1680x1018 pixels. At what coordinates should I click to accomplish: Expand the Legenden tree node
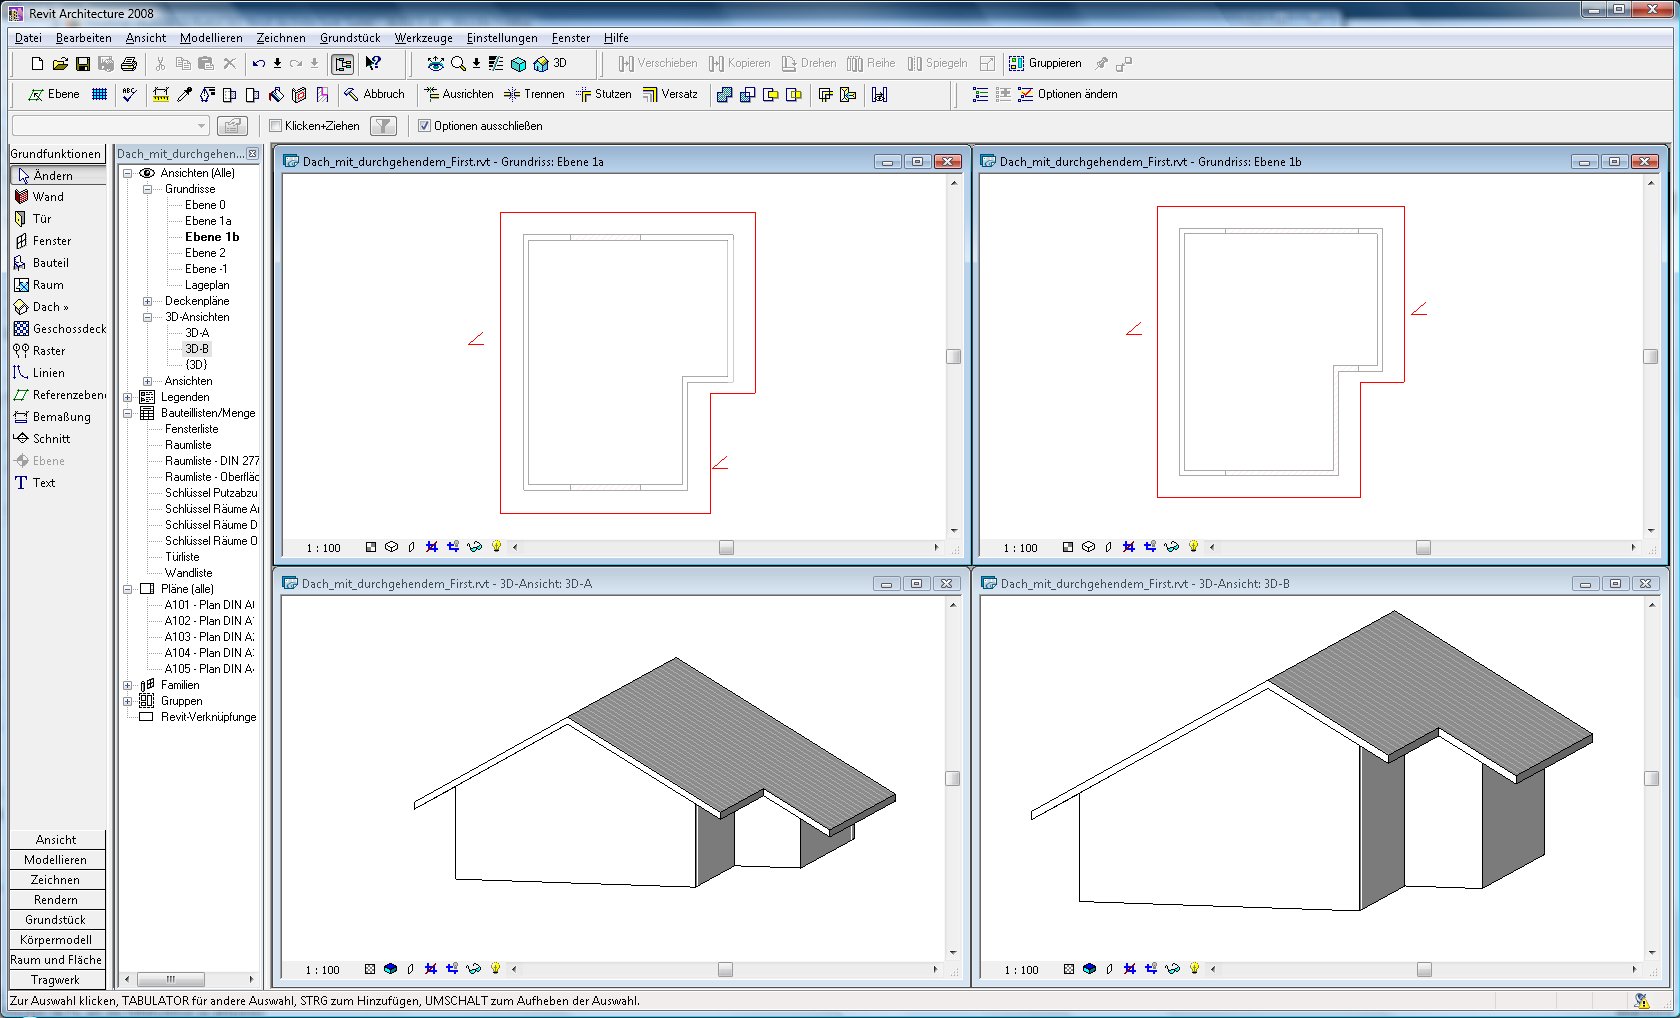tap(128, 397)
